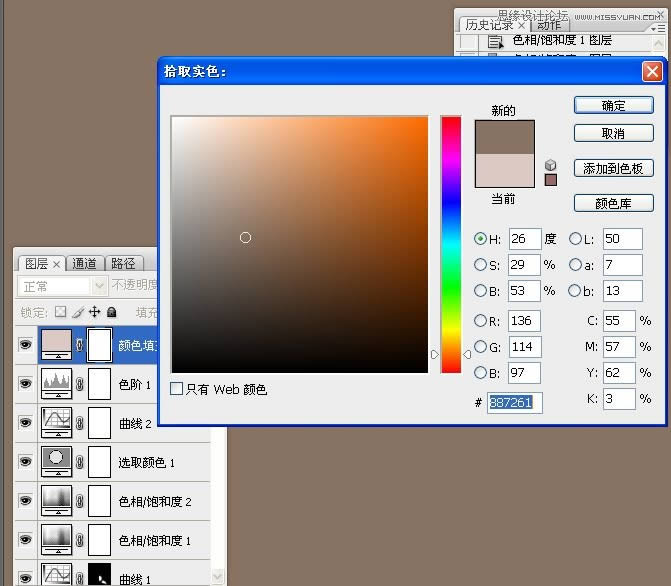
Task: Hide the Selective Color 1 (选取颜色 1) layer
Action: [x=26, y=461]
